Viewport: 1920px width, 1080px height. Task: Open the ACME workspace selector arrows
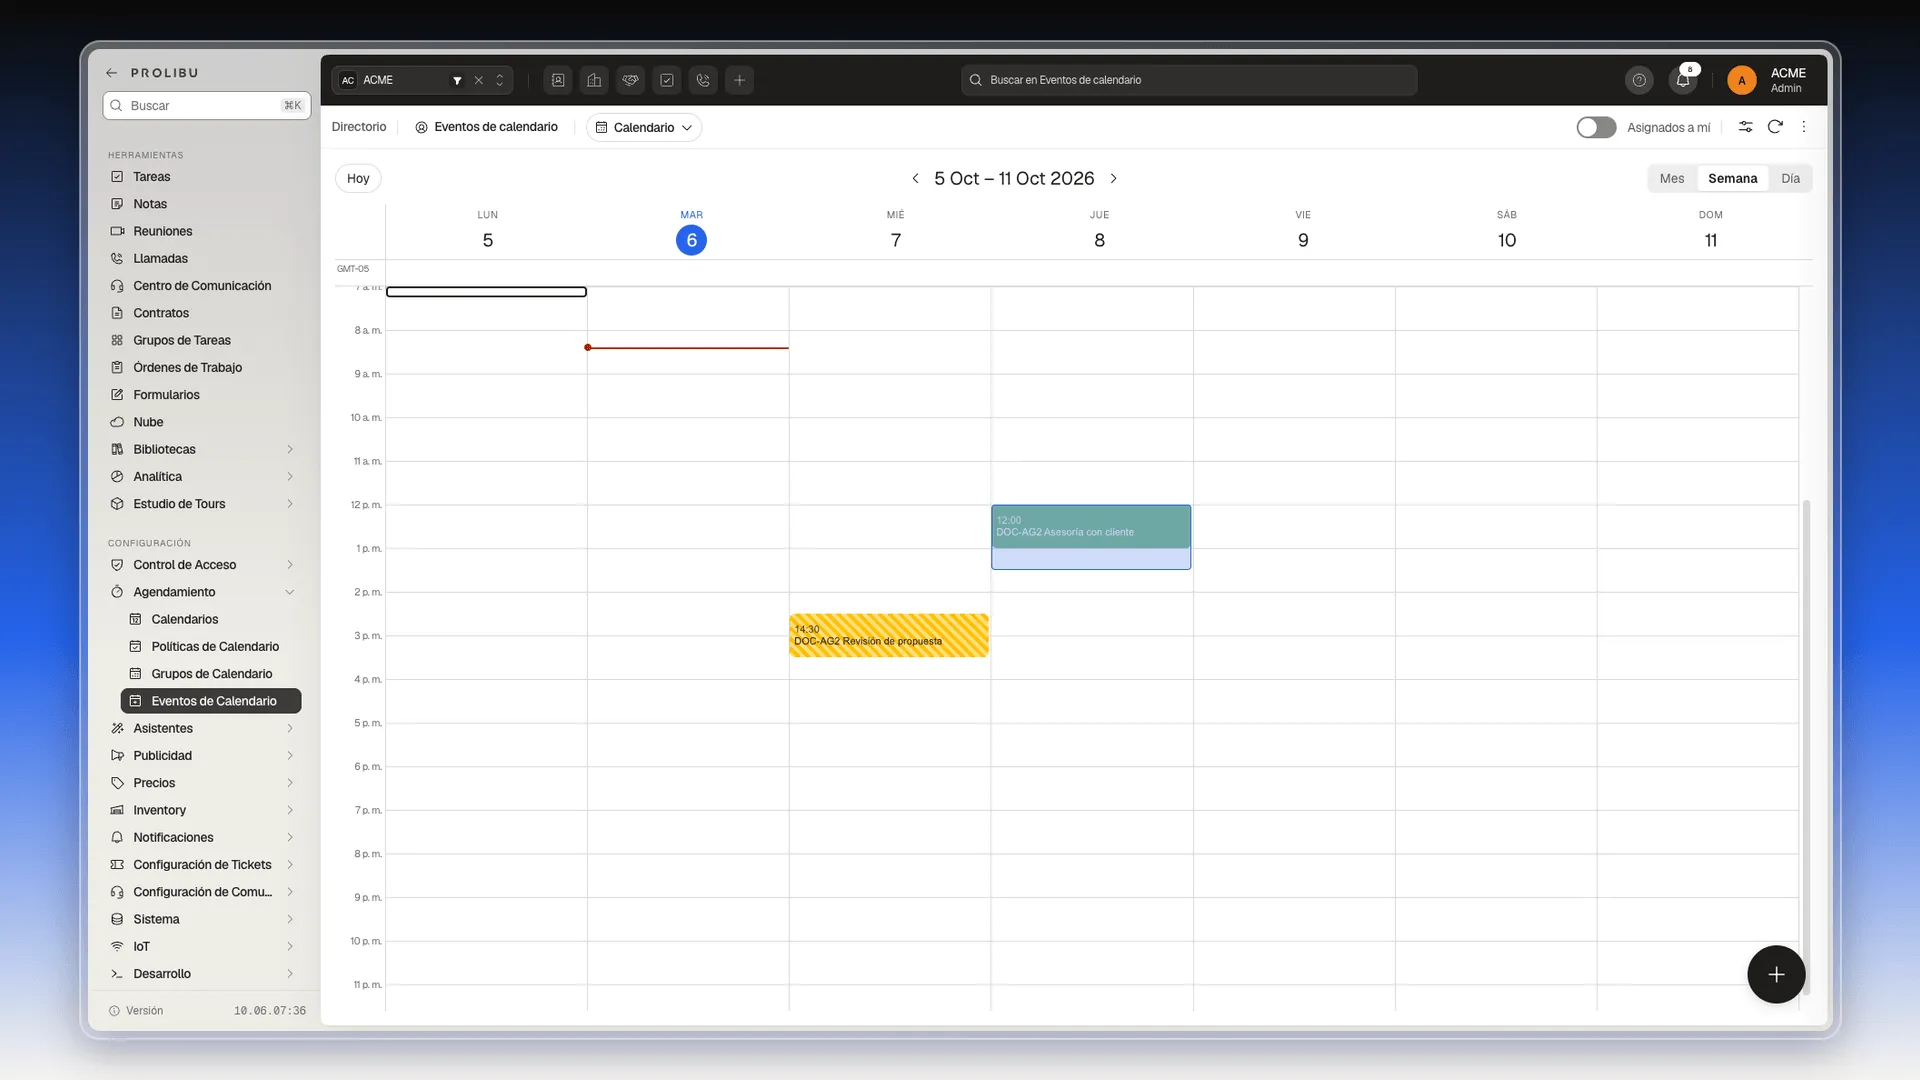(x=500, y=80)
